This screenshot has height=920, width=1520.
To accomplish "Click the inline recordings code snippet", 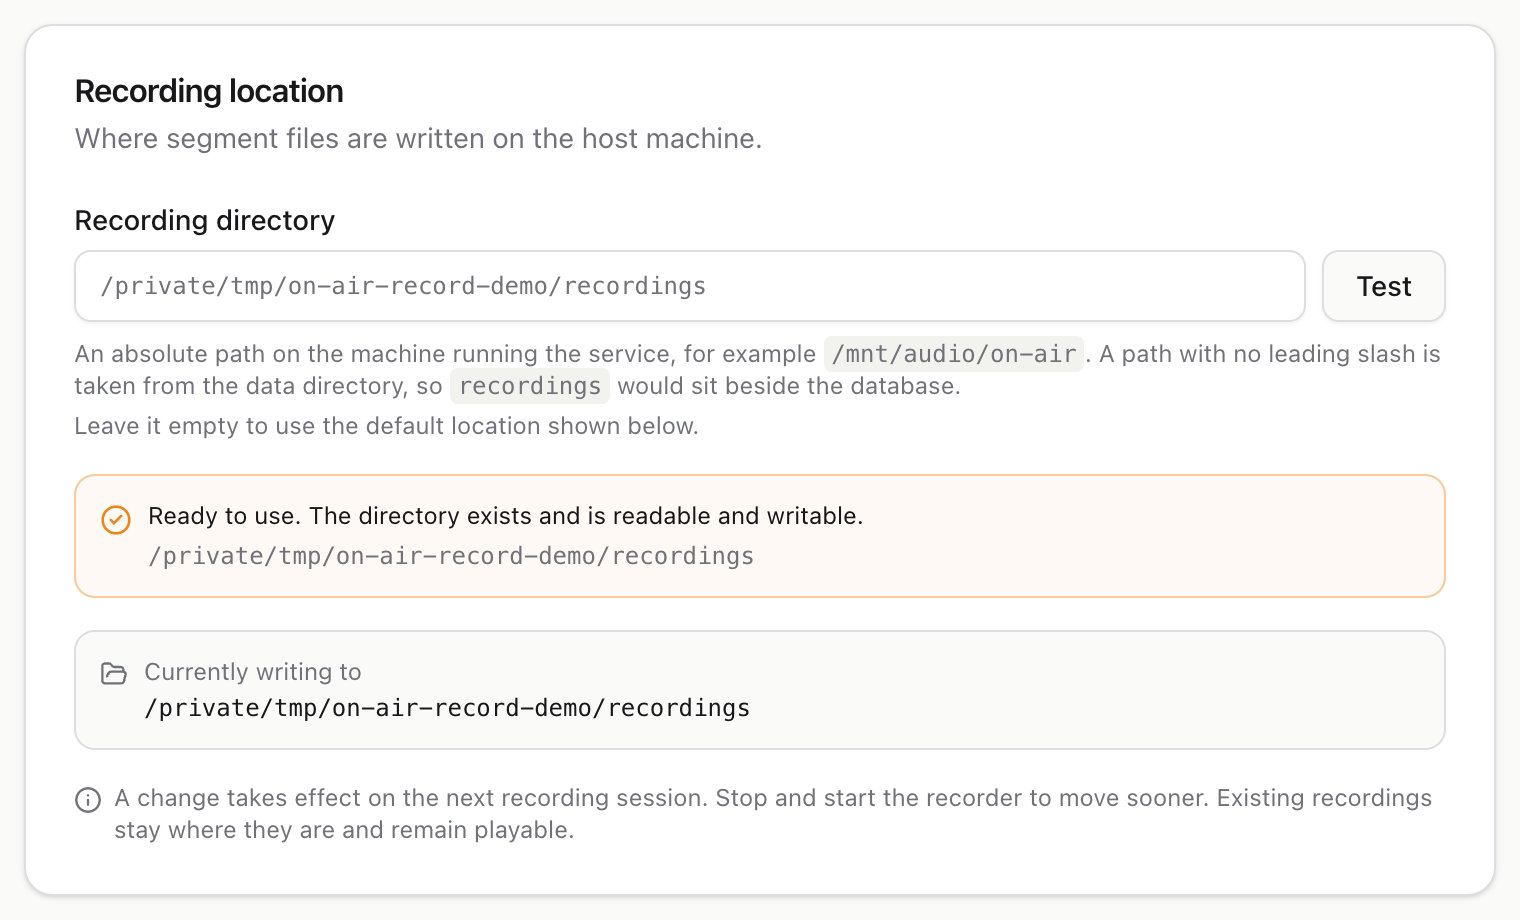I will point(530,386).
